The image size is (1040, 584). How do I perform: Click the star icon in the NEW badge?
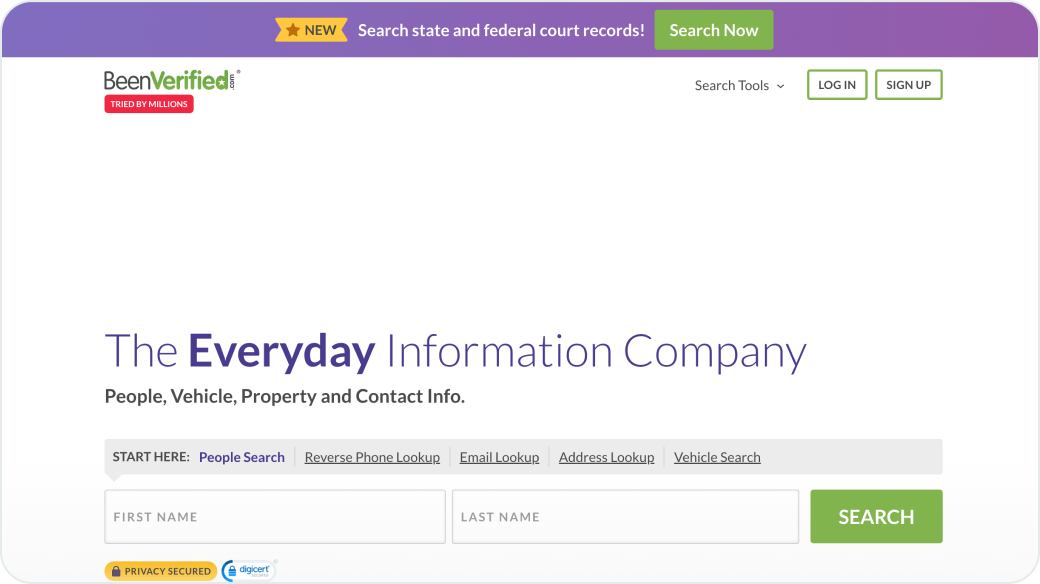[292, 29]
